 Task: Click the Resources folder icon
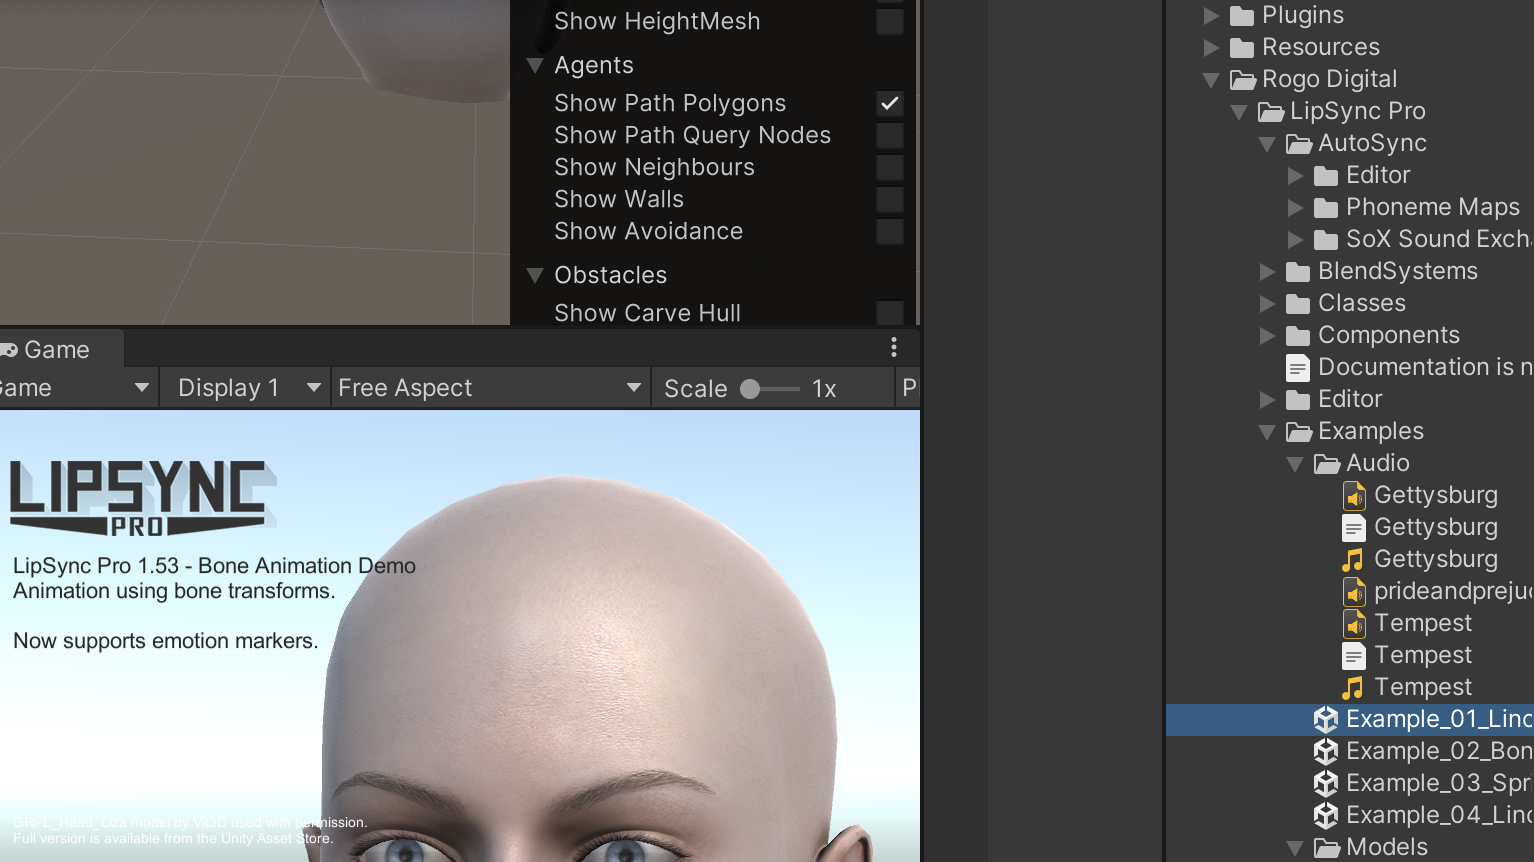[1242, 47]
